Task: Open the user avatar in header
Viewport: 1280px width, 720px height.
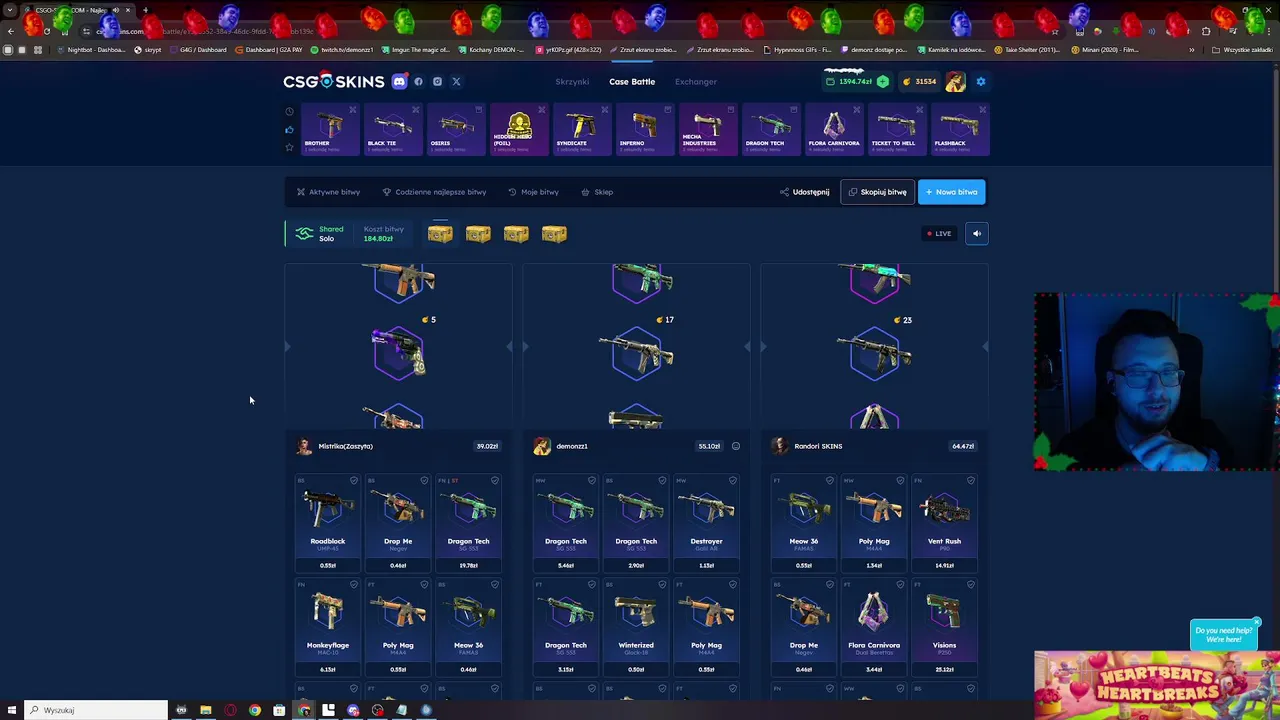Action: (956, 82)
